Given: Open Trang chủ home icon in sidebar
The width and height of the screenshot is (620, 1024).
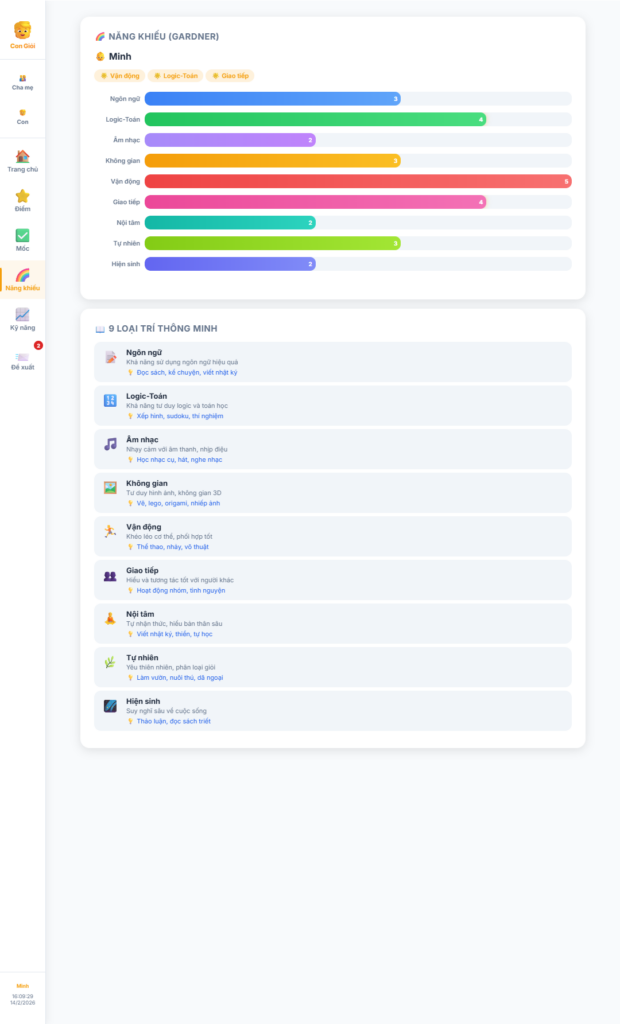Looking at the screenshot, I should pyautogui.click(x=22, y=157).
